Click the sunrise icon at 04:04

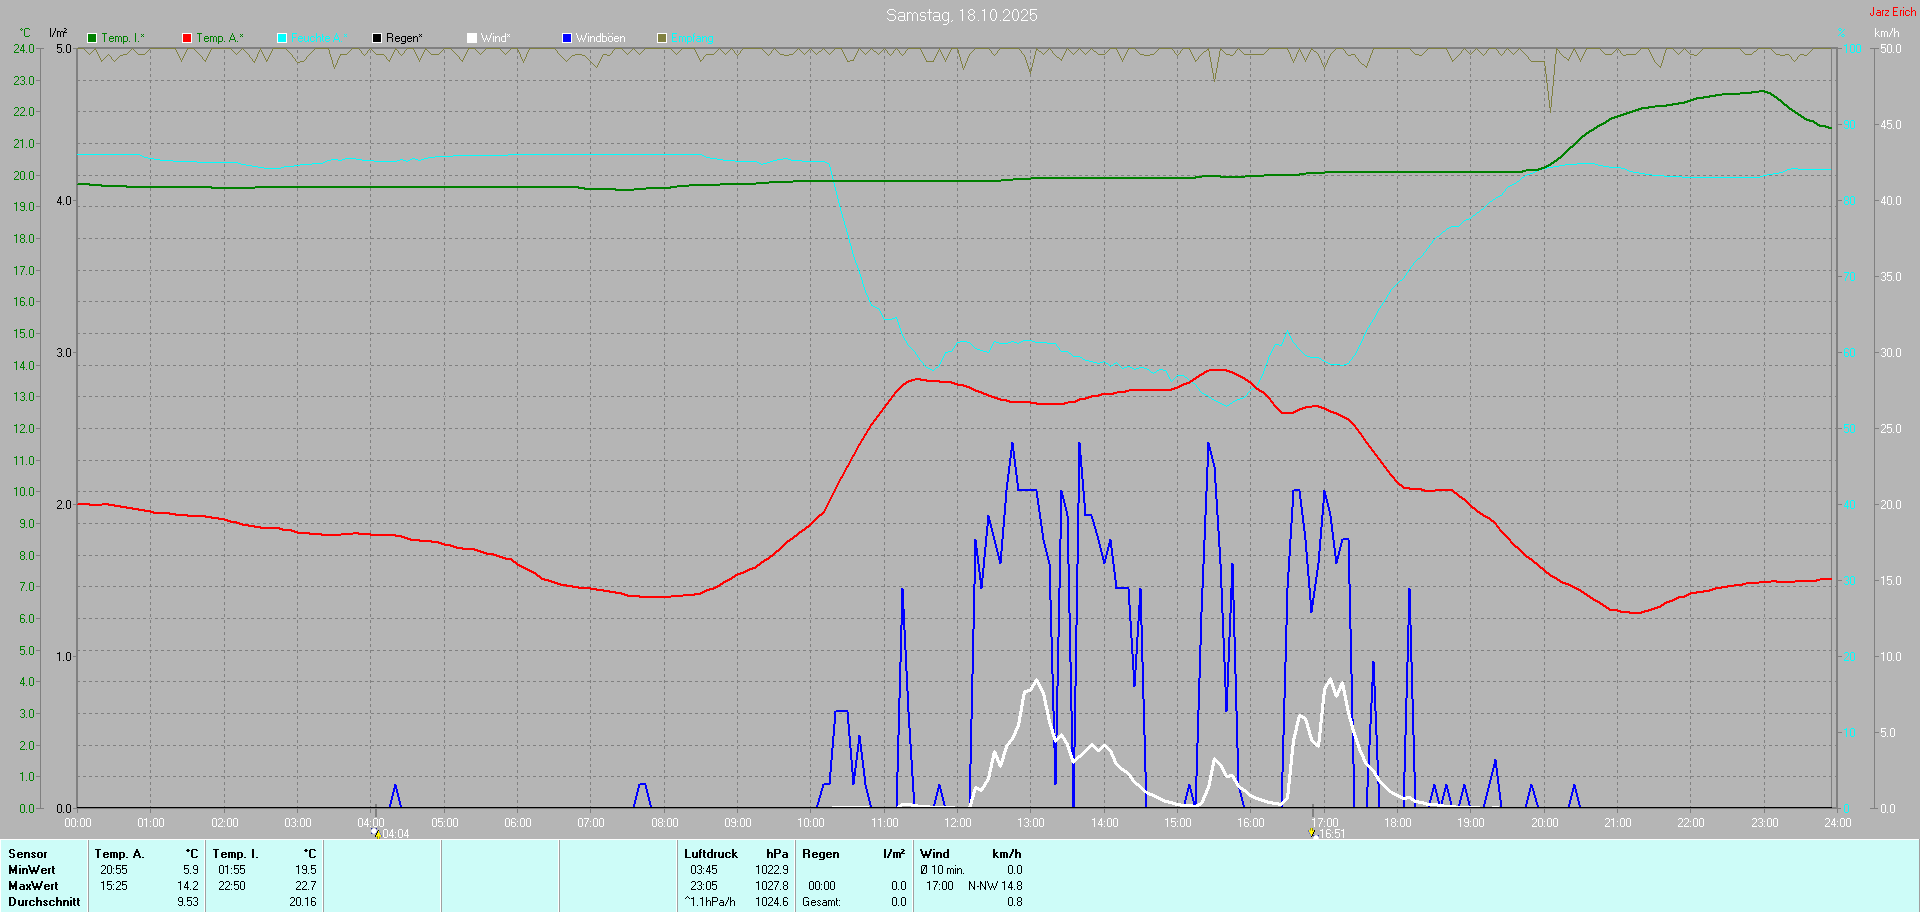coord(377,833)
